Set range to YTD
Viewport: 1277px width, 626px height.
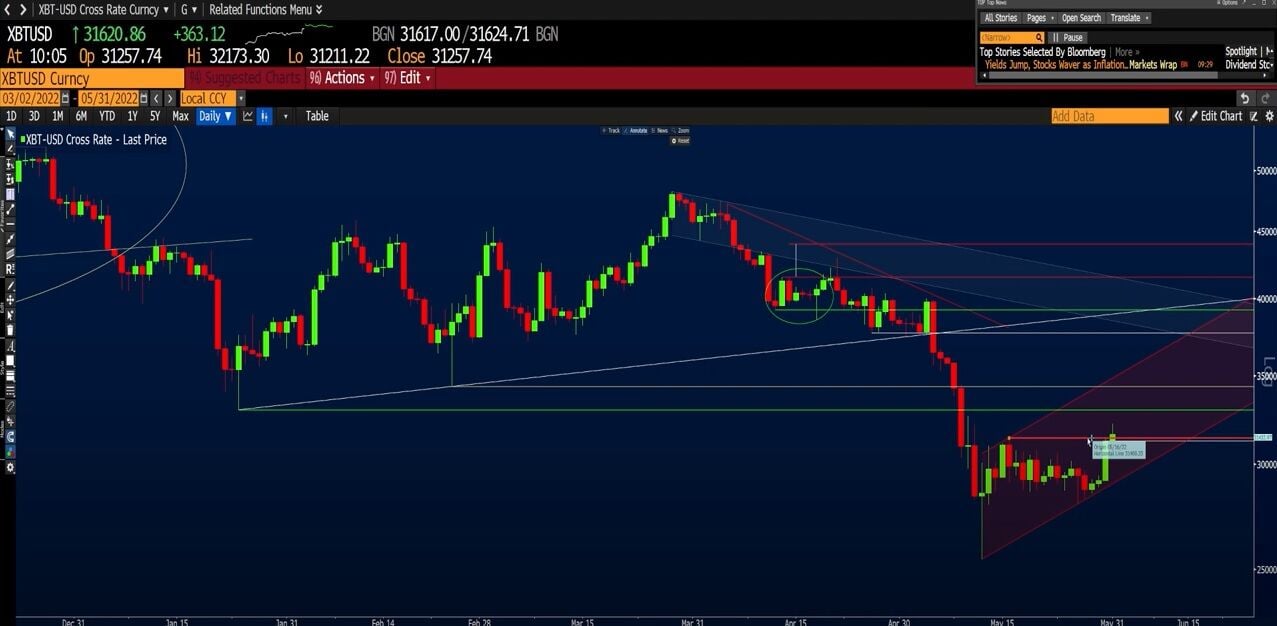(107, 116)
